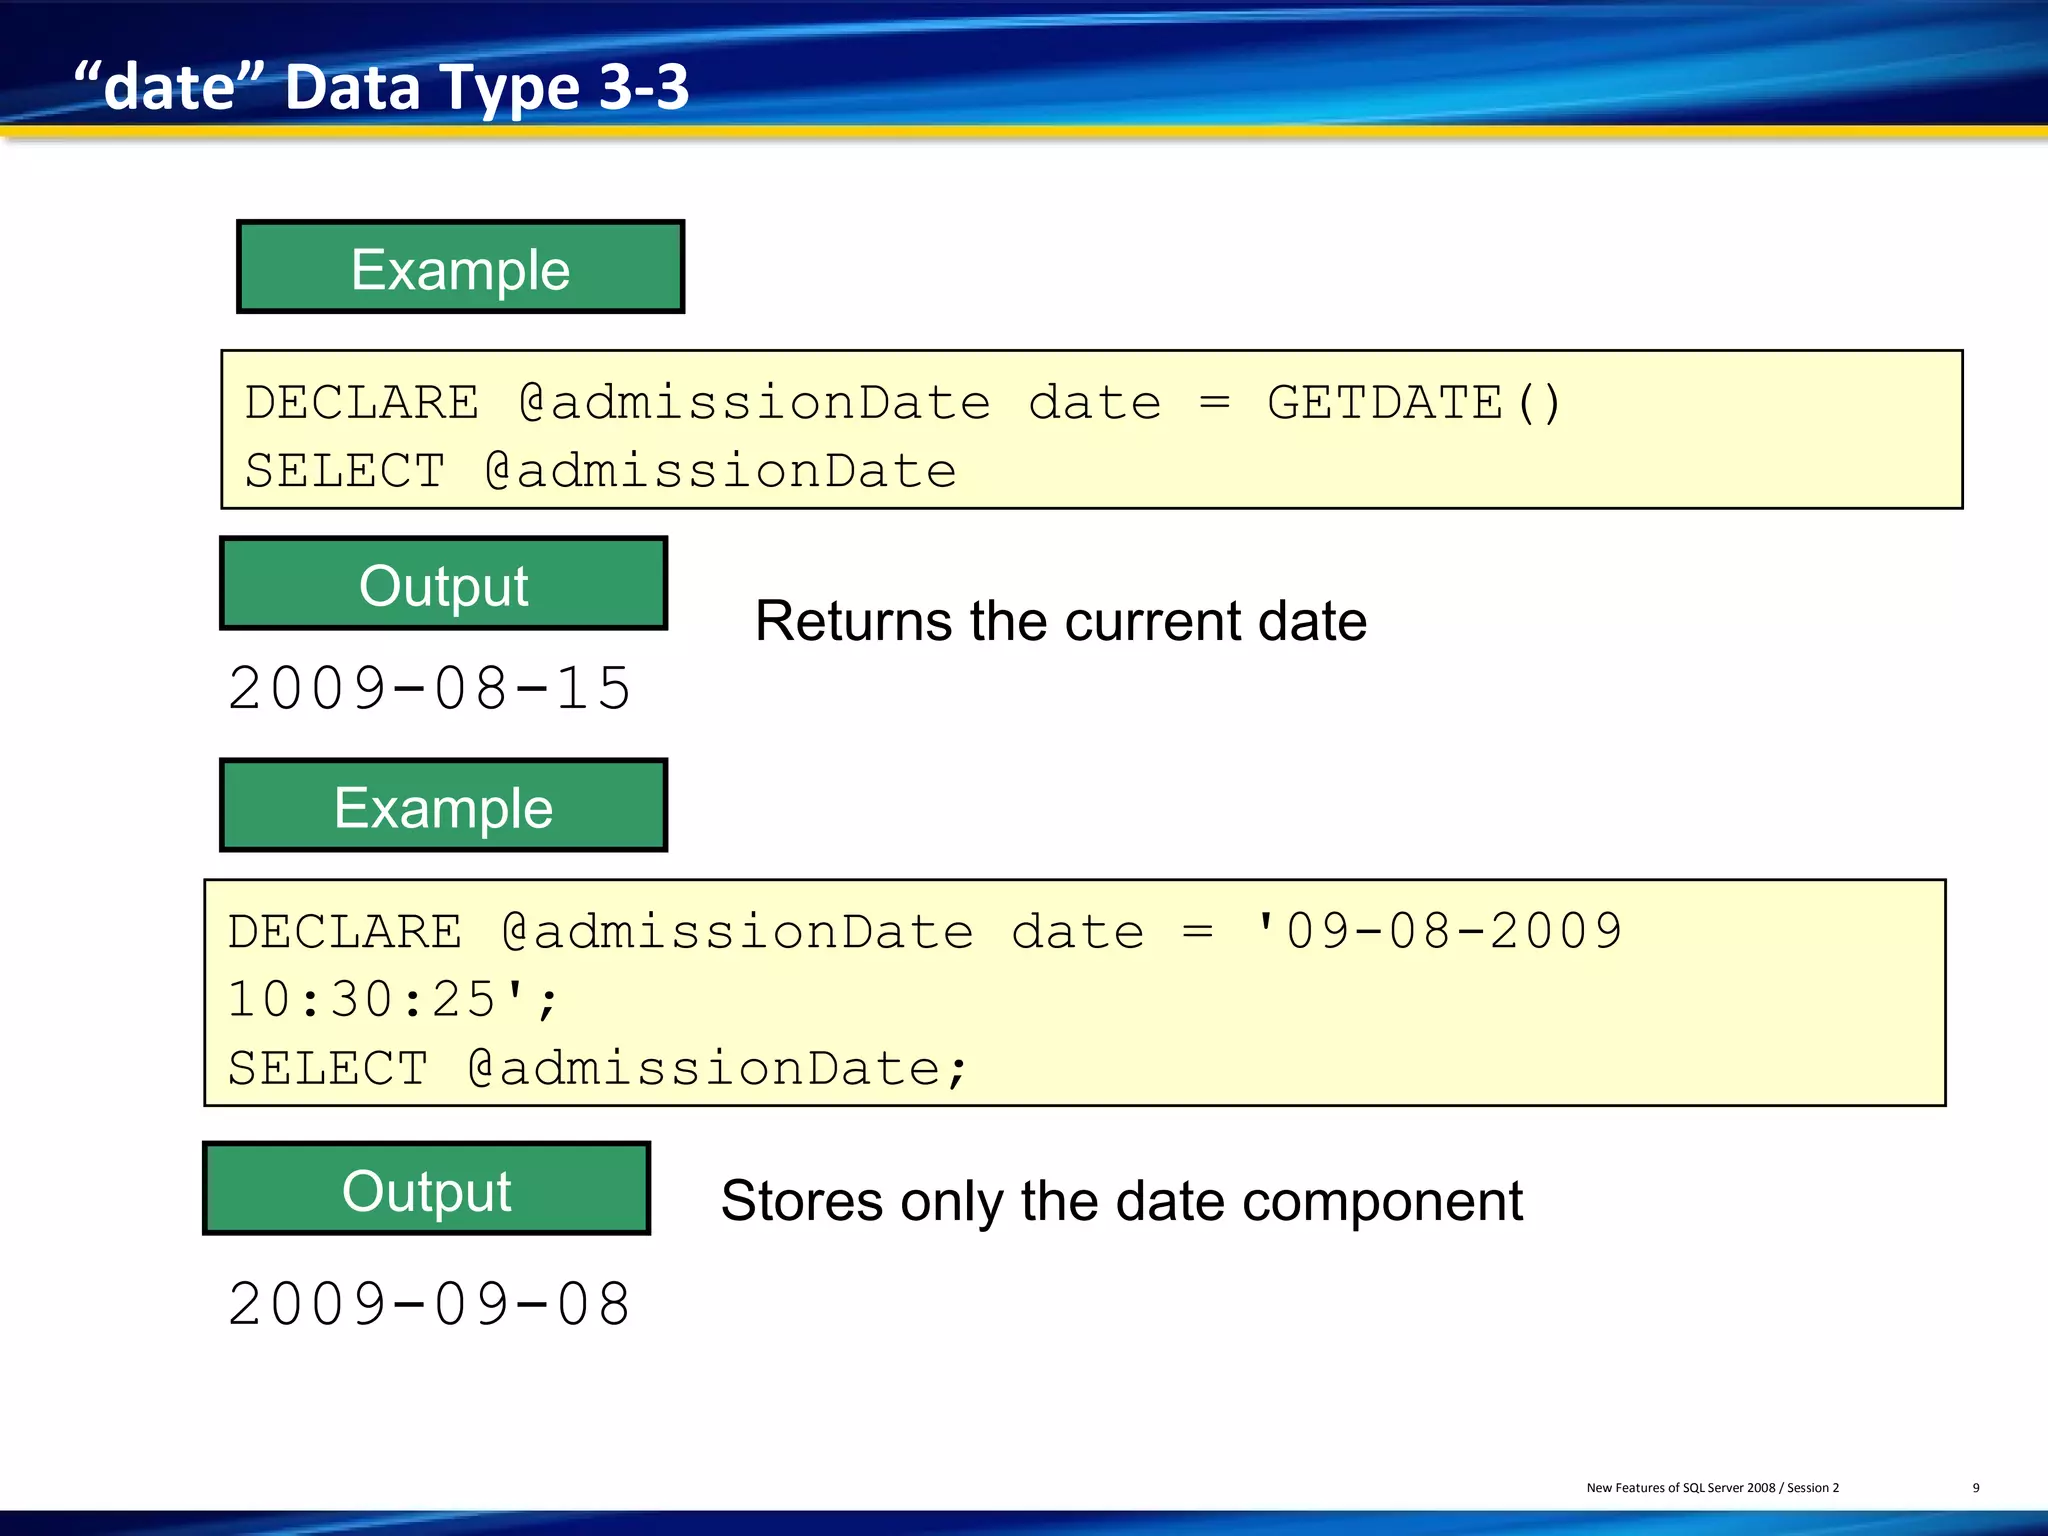Select the first green Example label box
Screen dimensions: 2048x1536
coord(461,267)
